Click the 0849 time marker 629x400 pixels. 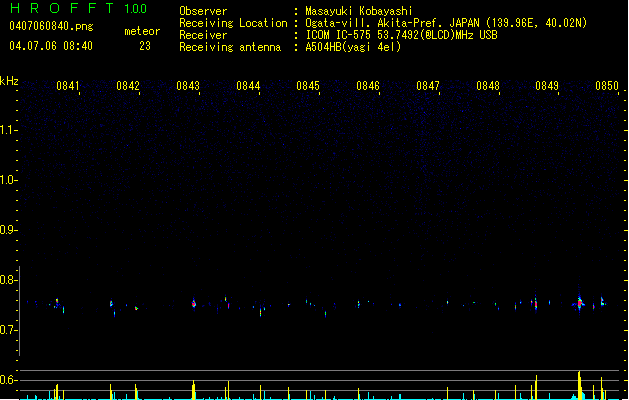coord(547,86)
